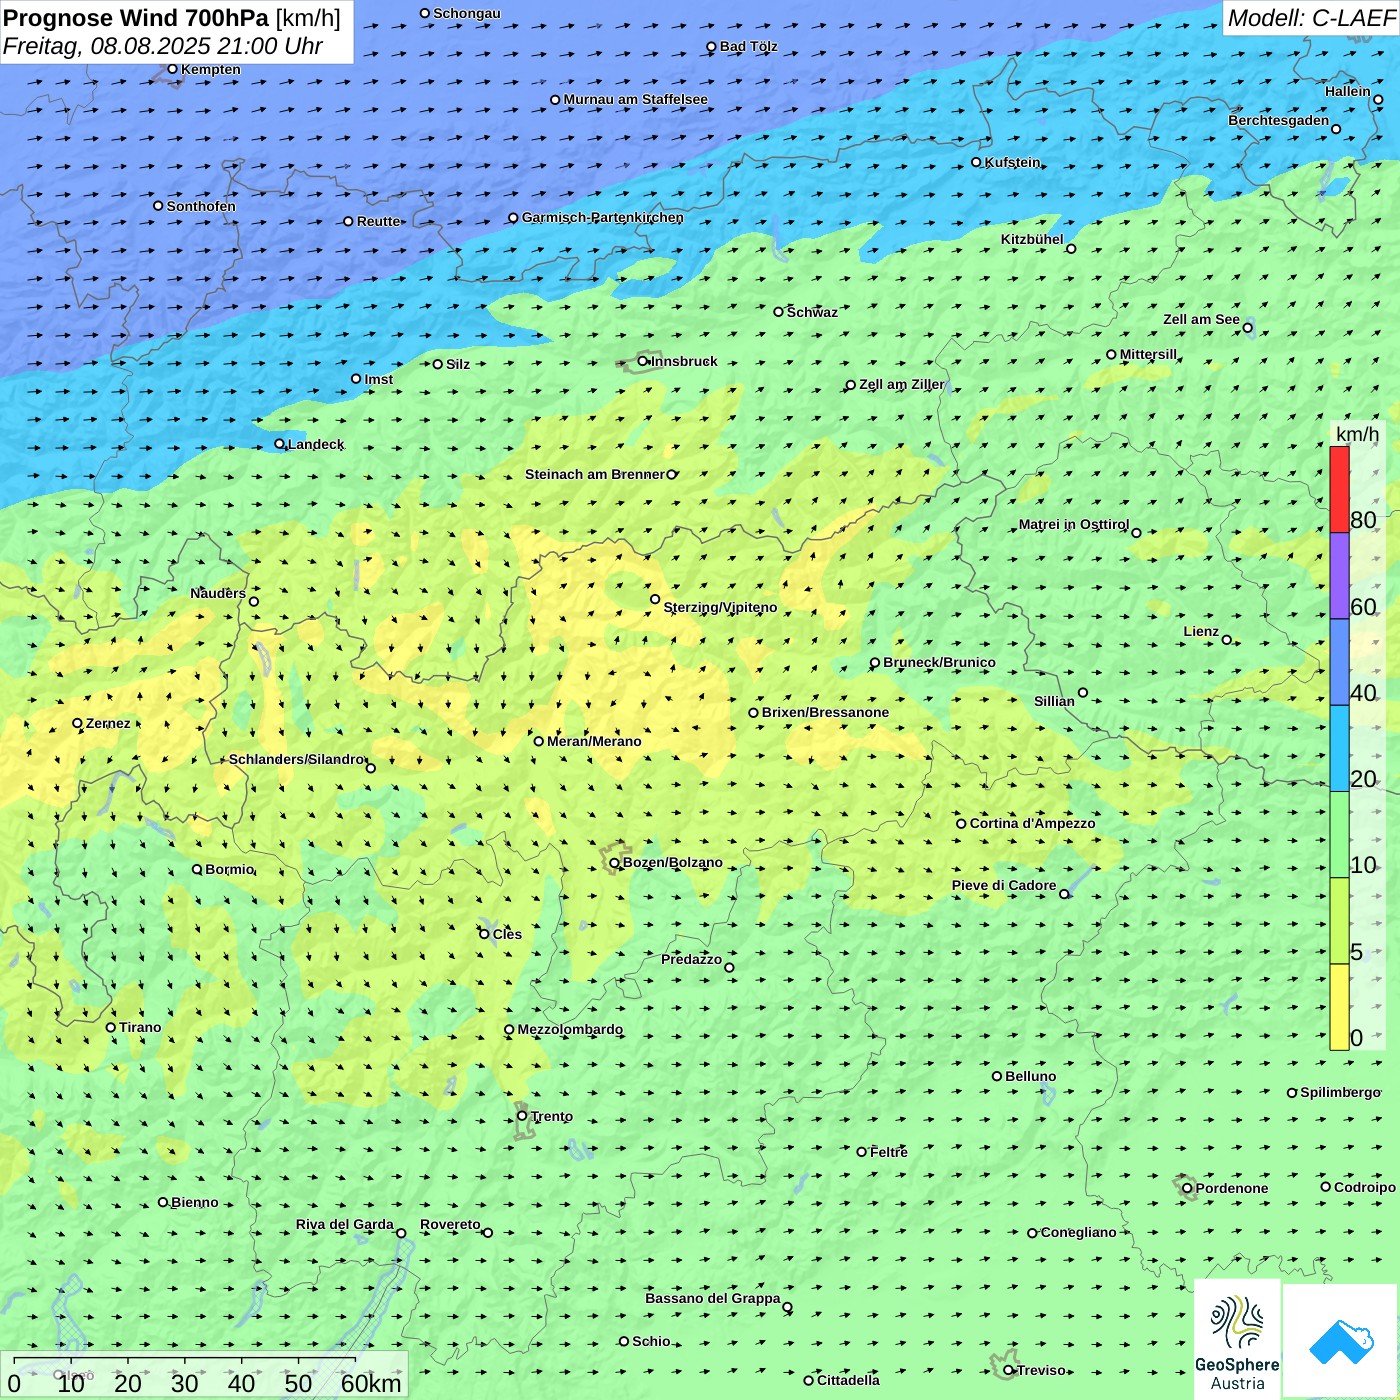Select the Zernez city marker
1400x1400 pixels.
[x=78, y=723]
